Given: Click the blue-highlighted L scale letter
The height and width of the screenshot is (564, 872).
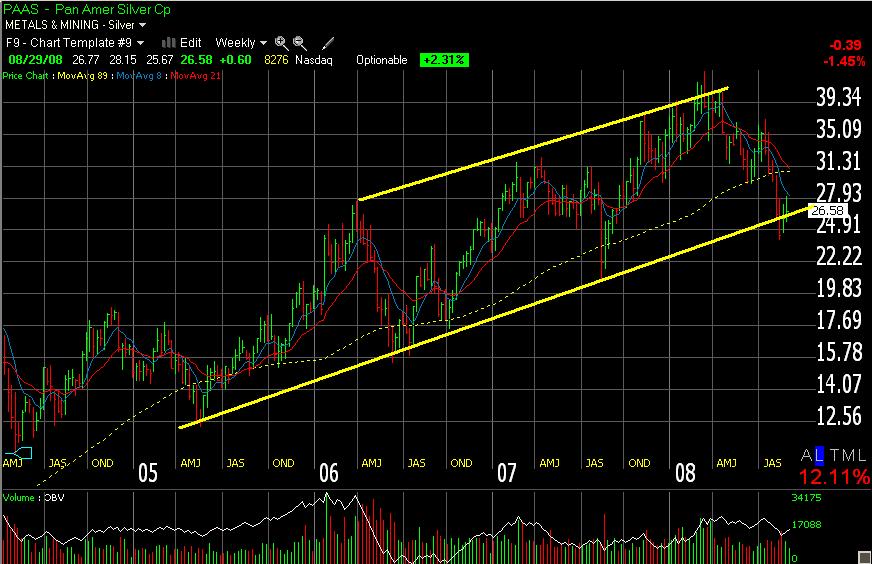Looking at the screenshot, I should point(819,456).
